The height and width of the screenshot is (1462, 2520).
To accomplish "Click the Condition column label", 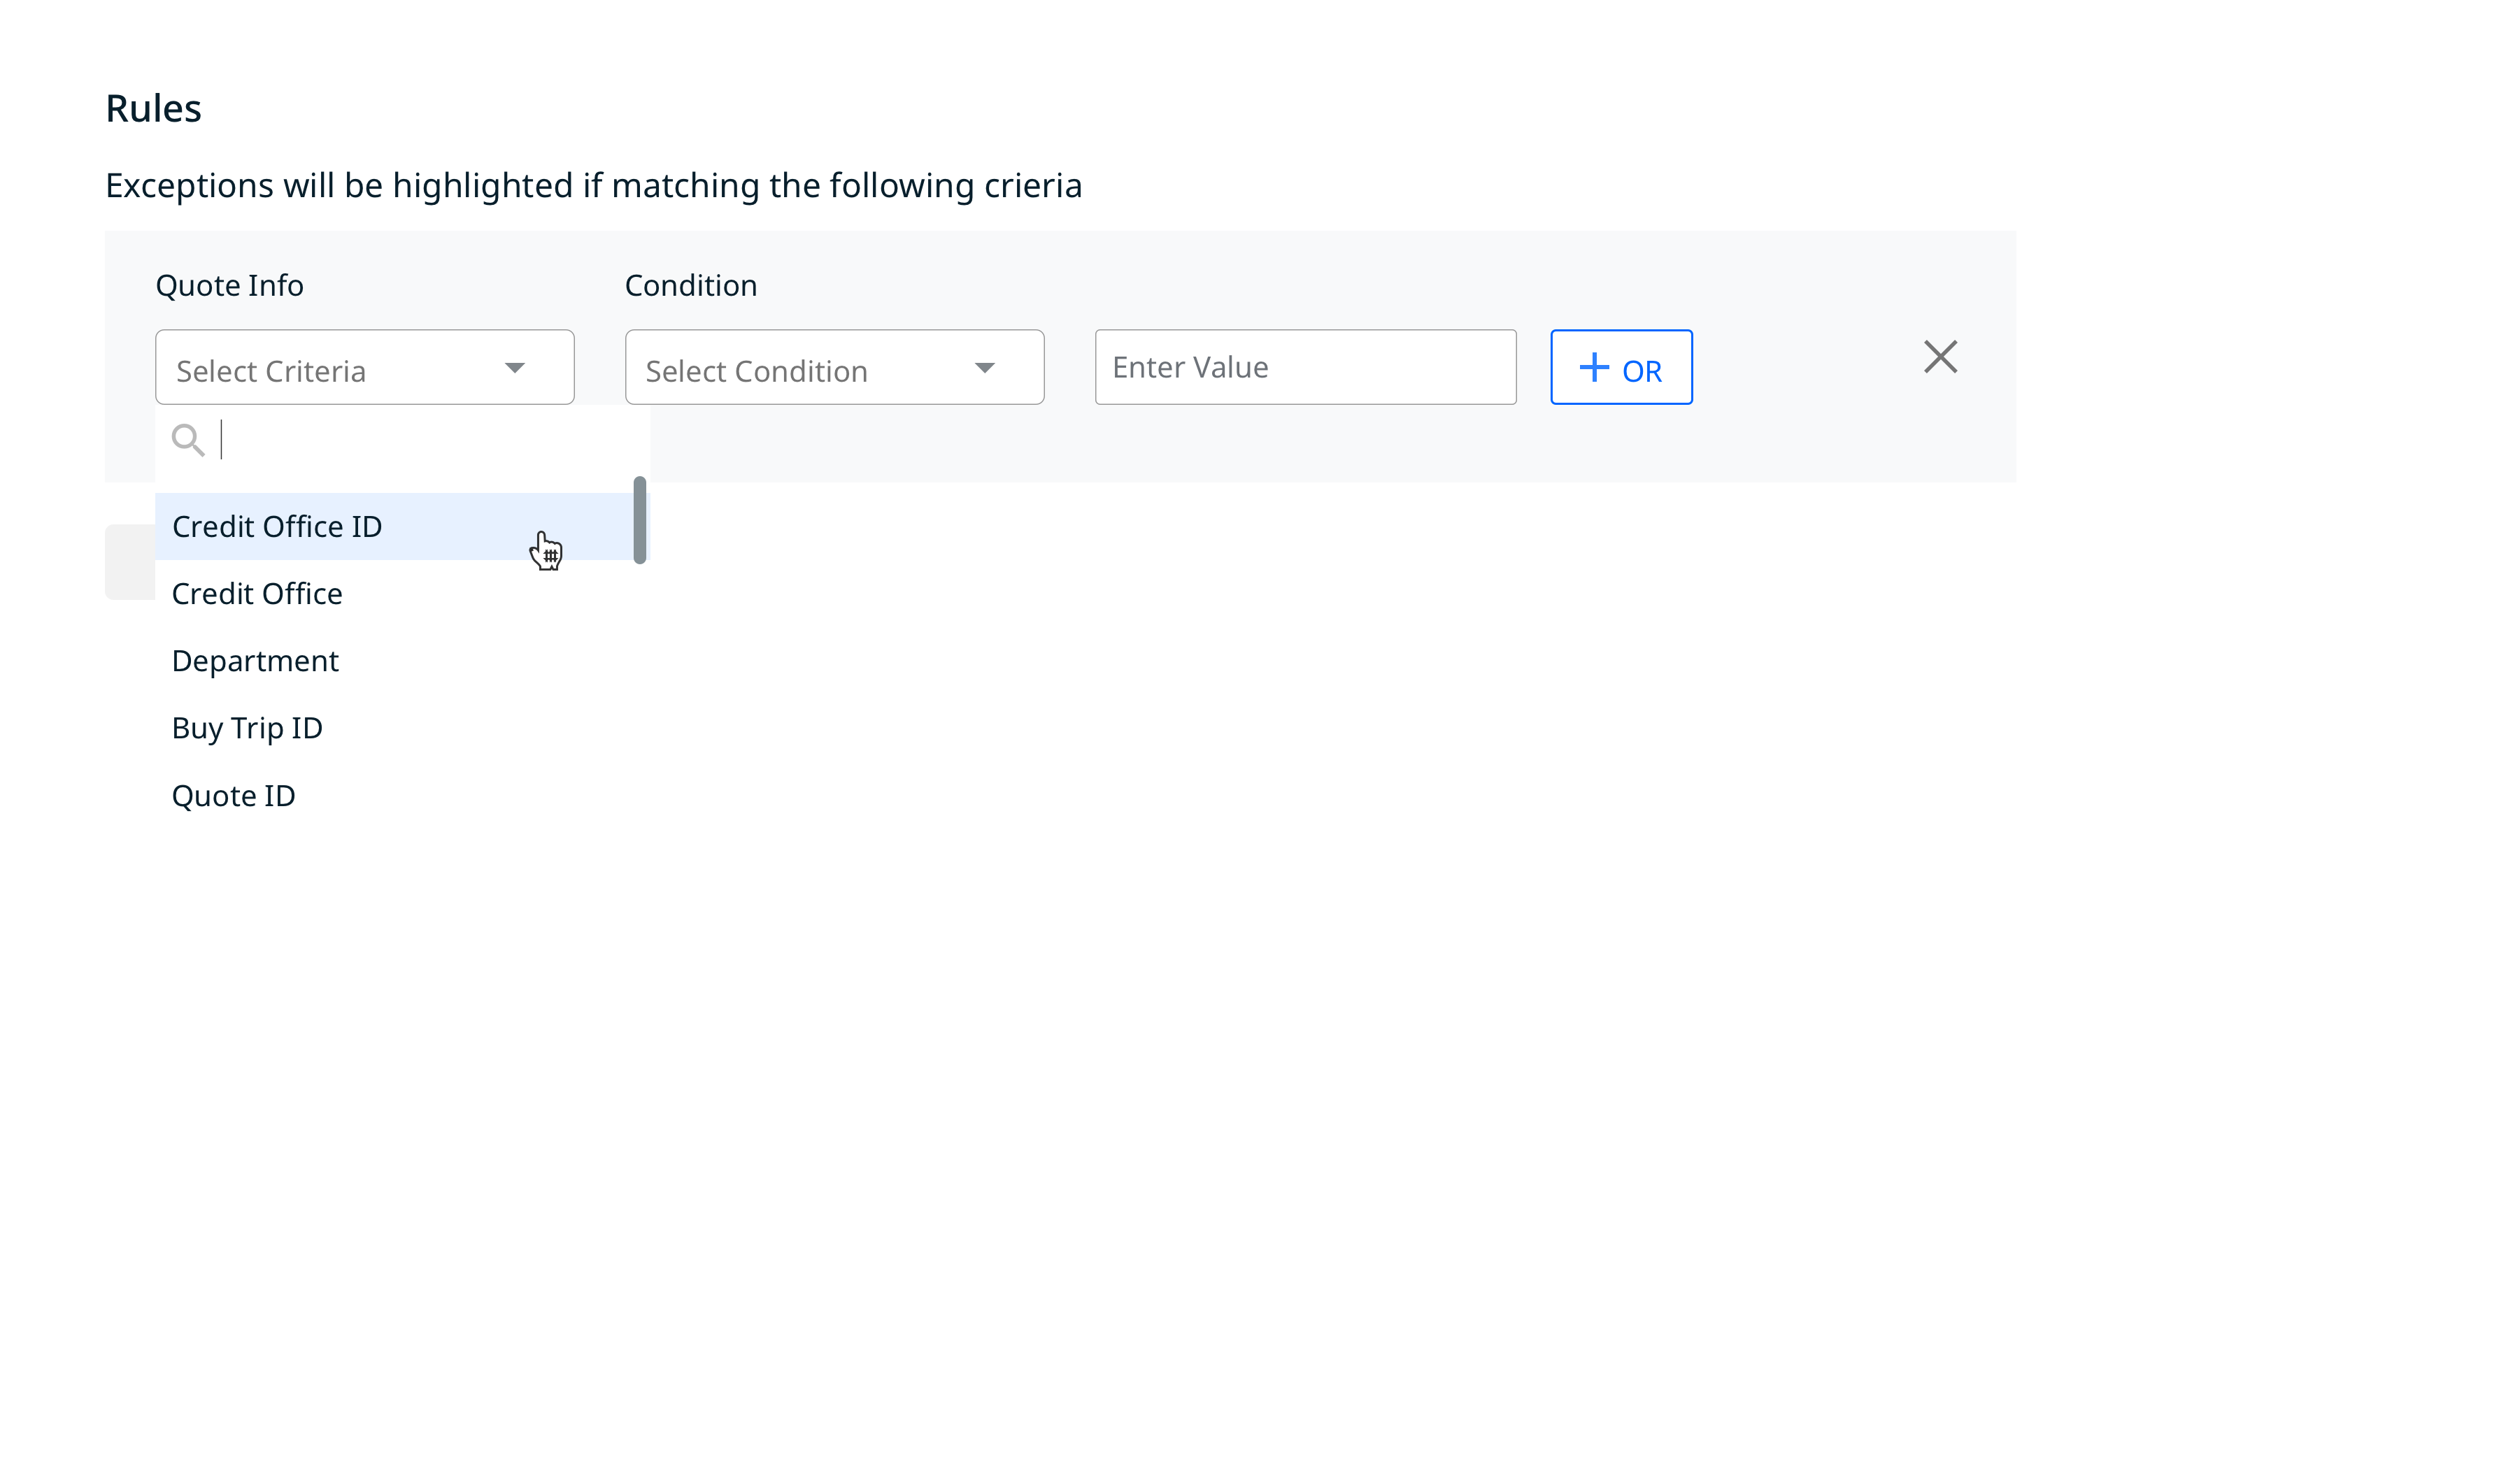I will point(690,285).
